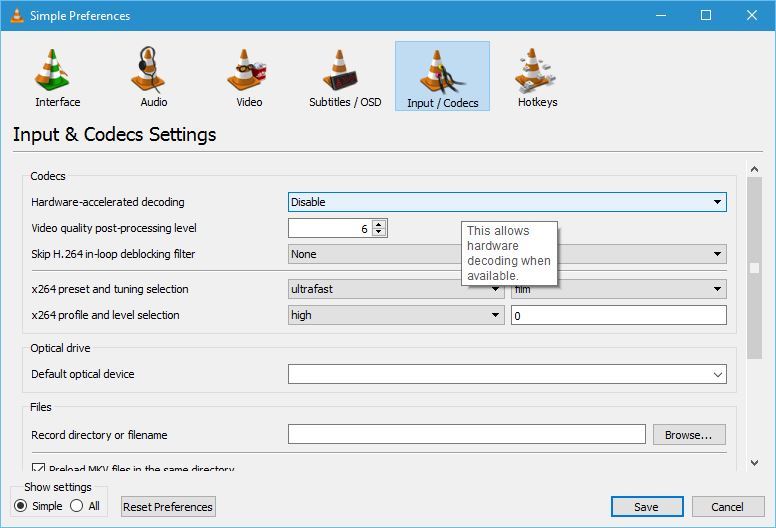776x528 pixels.
Task: Increase post-processing level with up arrow
Action: (x=379, y=224)
